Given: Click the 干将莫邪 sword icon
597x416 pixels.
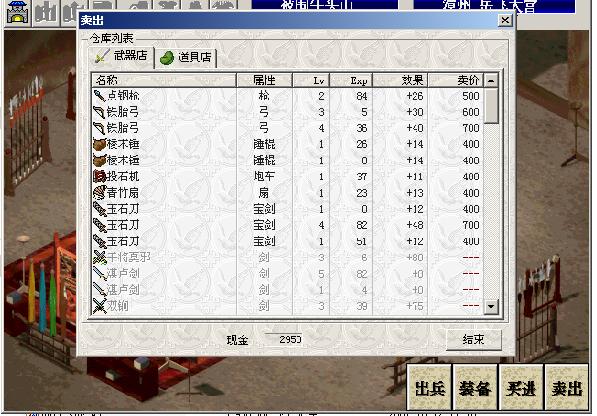Looking at the screenshot, I should tap(99, 257).
